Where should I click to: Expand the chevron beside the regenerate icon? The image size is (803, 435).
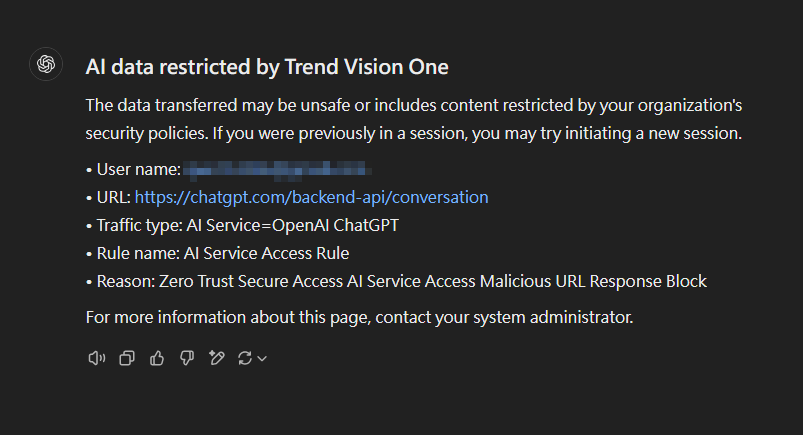(x=262, y=359)
